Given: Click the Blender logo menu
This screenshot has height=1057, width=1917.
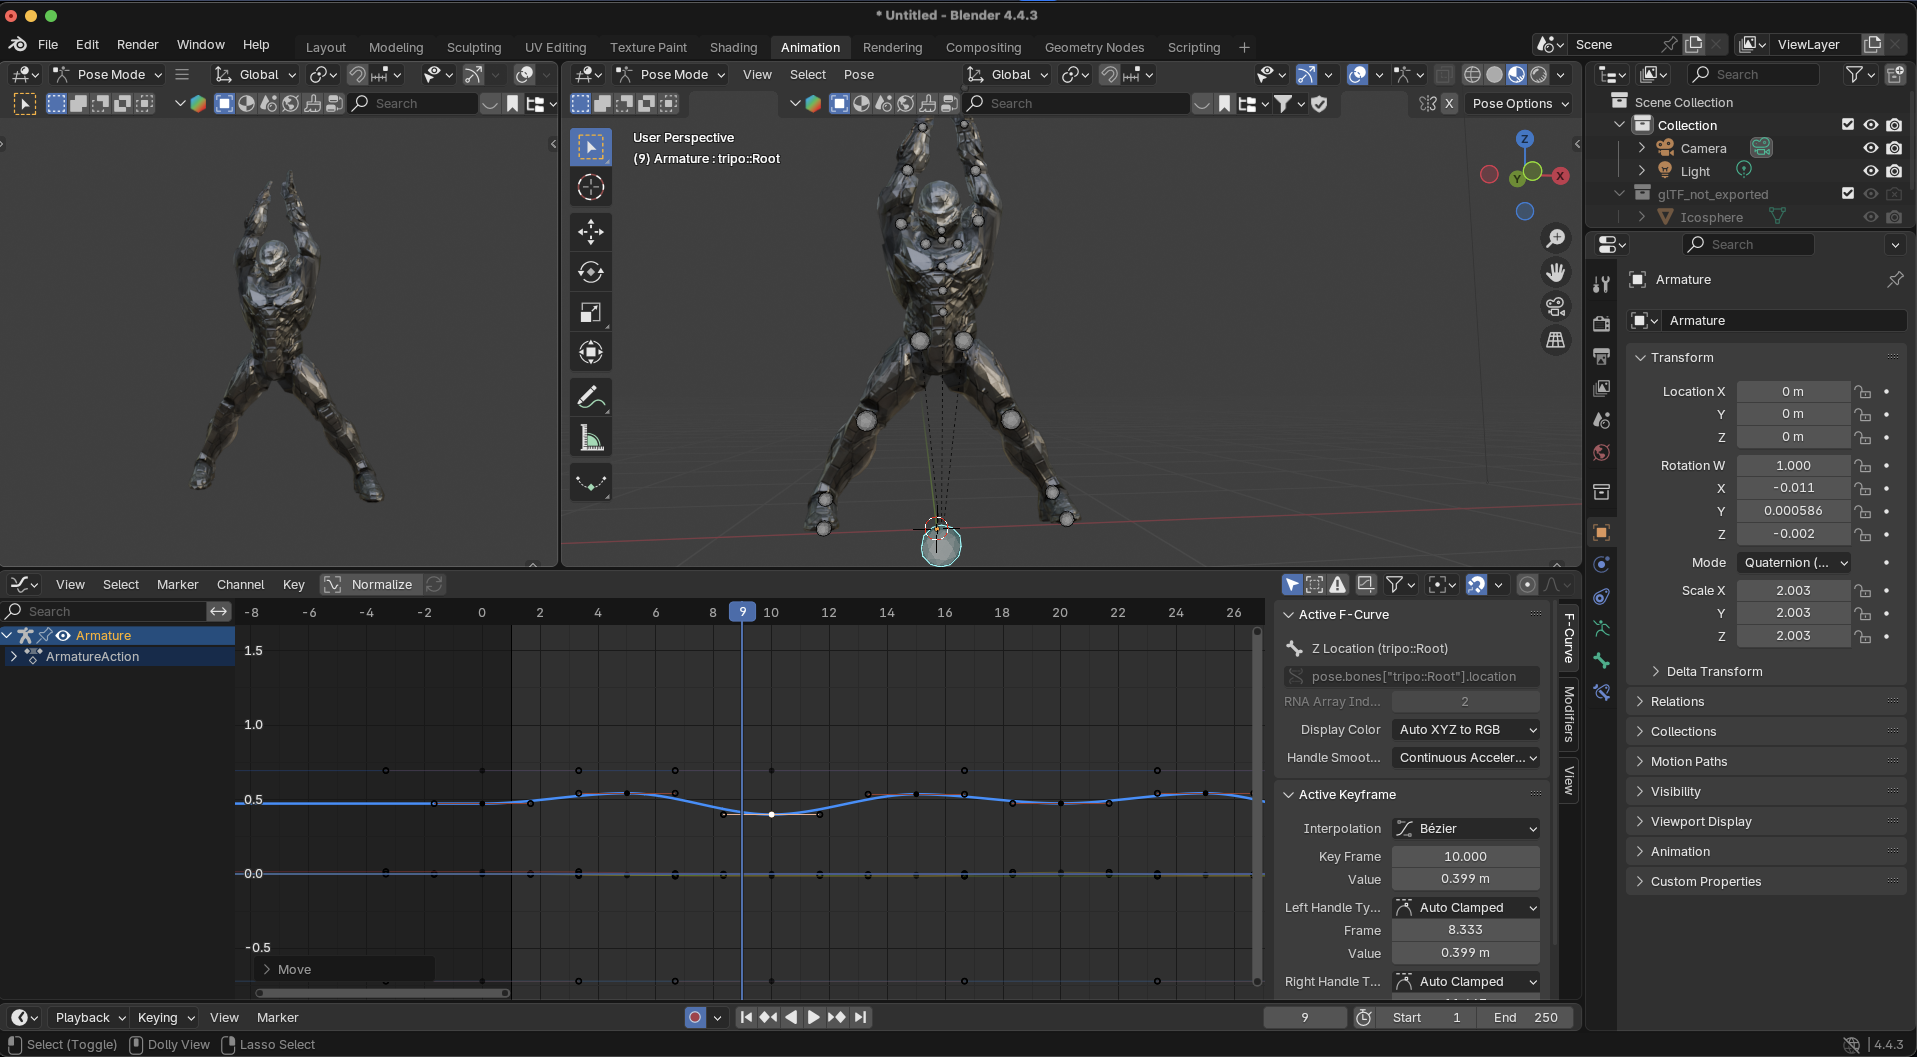Looking at the screenshot, I should click(18, 44).
